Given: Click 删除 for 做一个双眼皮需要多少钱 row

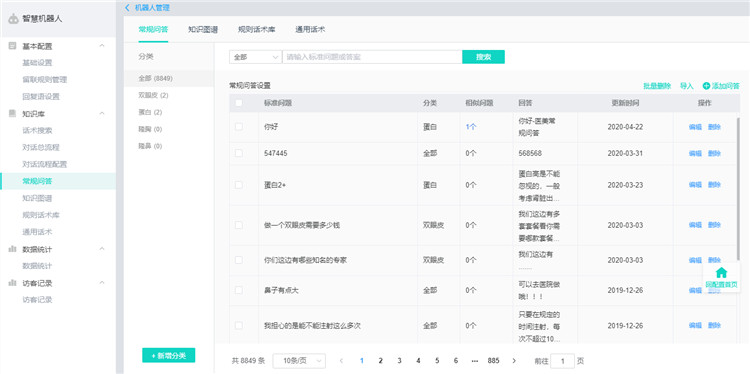Looking at the screenshot, I should [714, 225].
